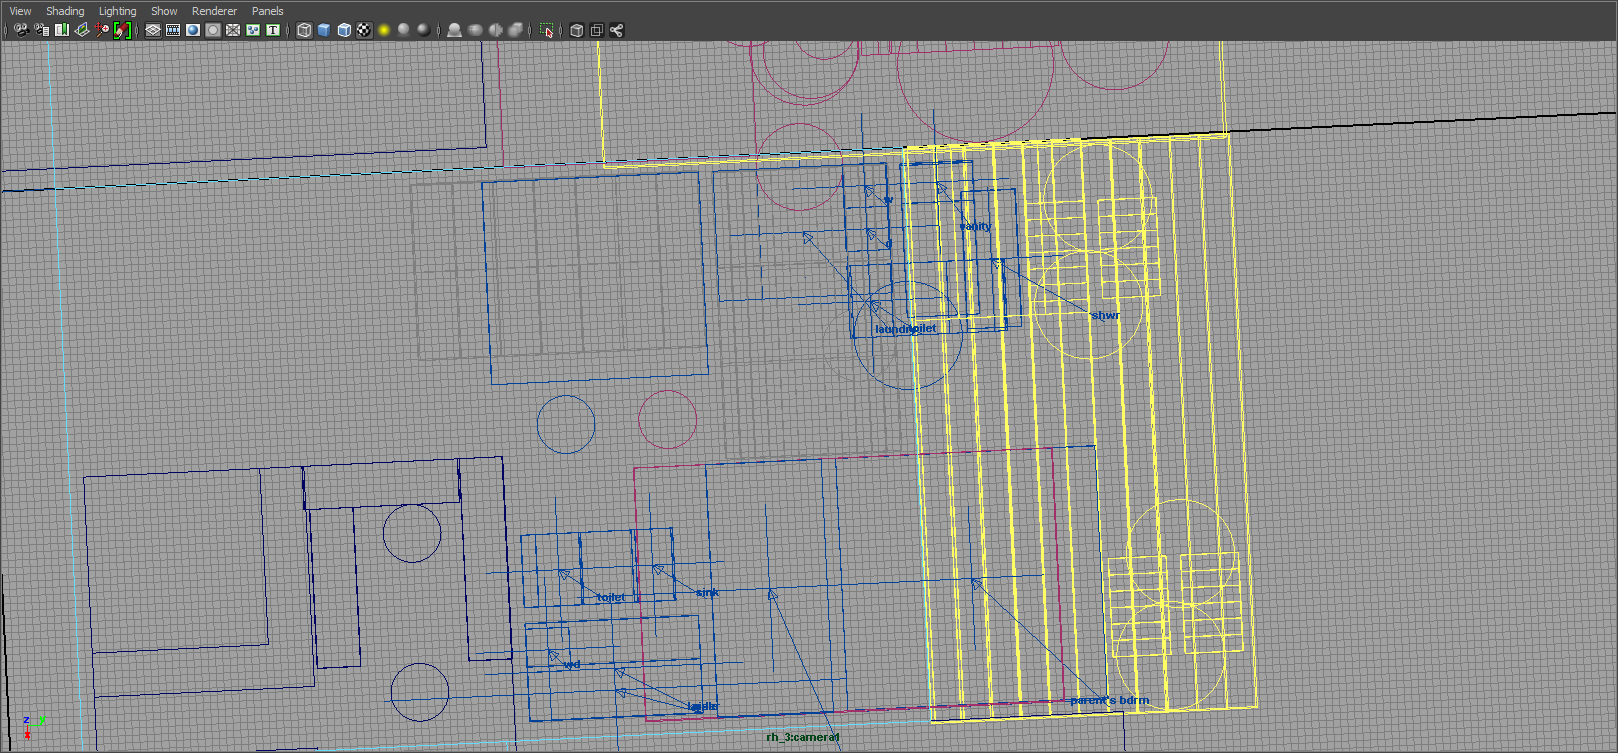Click the Select Camera icon
This screenshot has width=1618, height=753.
click(x=21, y=30)
